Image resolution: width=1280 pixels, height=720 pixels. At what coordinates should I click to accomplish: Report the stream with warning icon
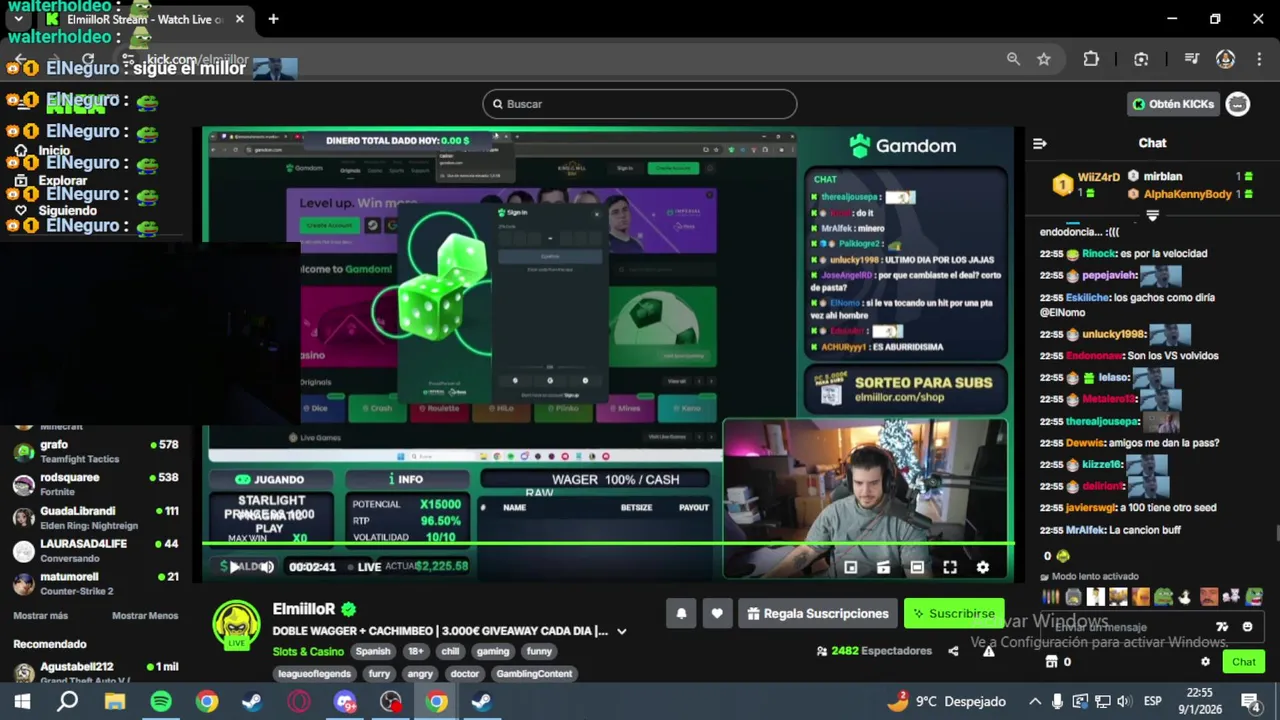pyautogui.click(x=988, y=651)
